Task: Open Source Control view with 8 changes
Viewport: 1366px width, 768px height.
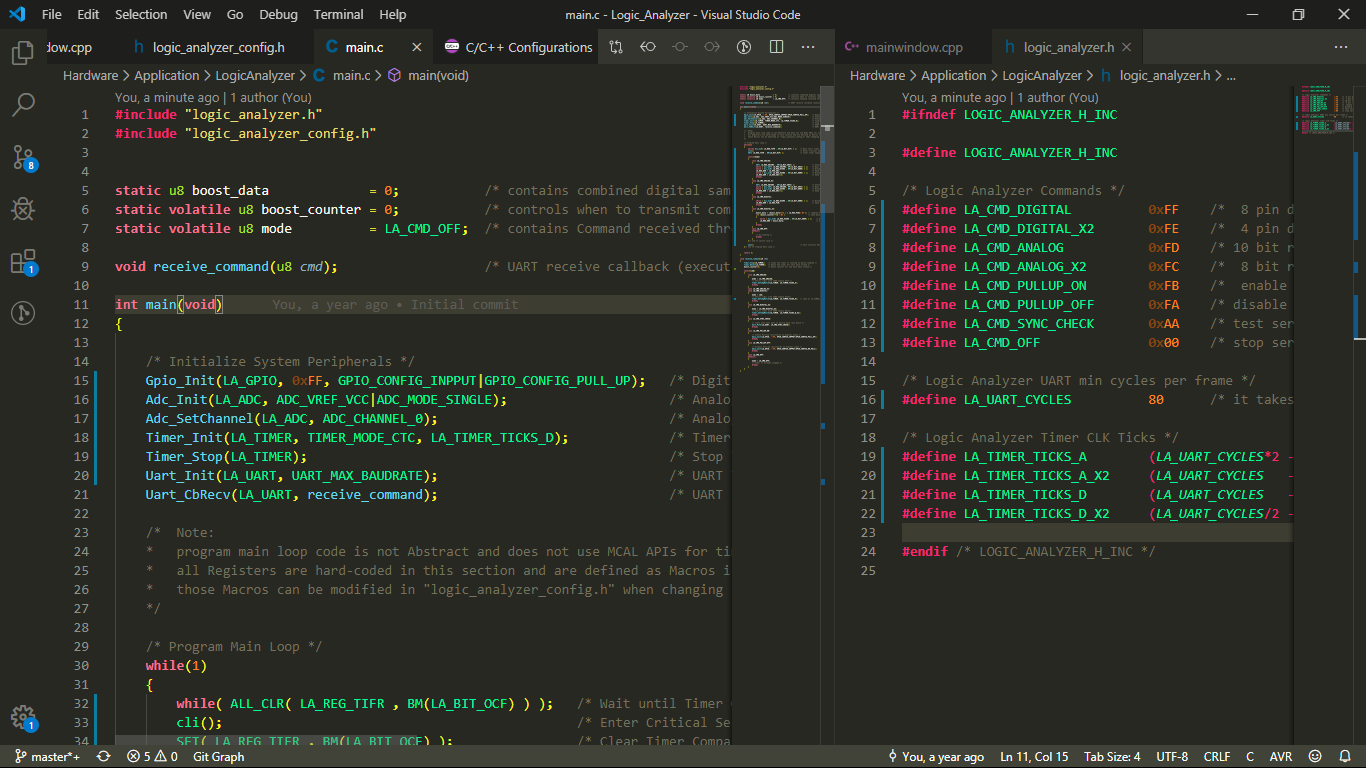Action: (22, 157)
